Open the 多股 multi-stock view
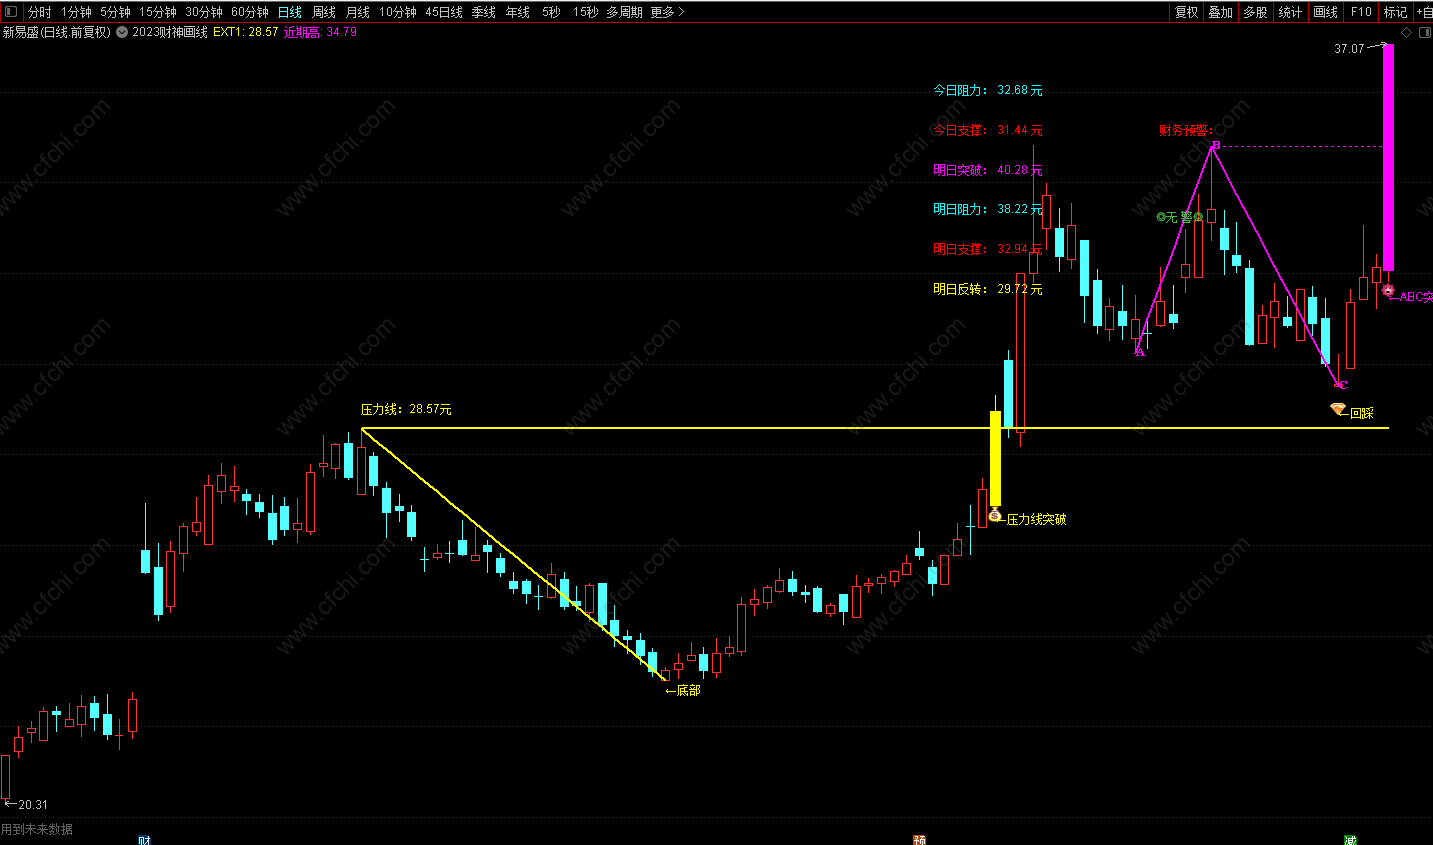Screen dimensions: 1433x845 click(1256, 12)
